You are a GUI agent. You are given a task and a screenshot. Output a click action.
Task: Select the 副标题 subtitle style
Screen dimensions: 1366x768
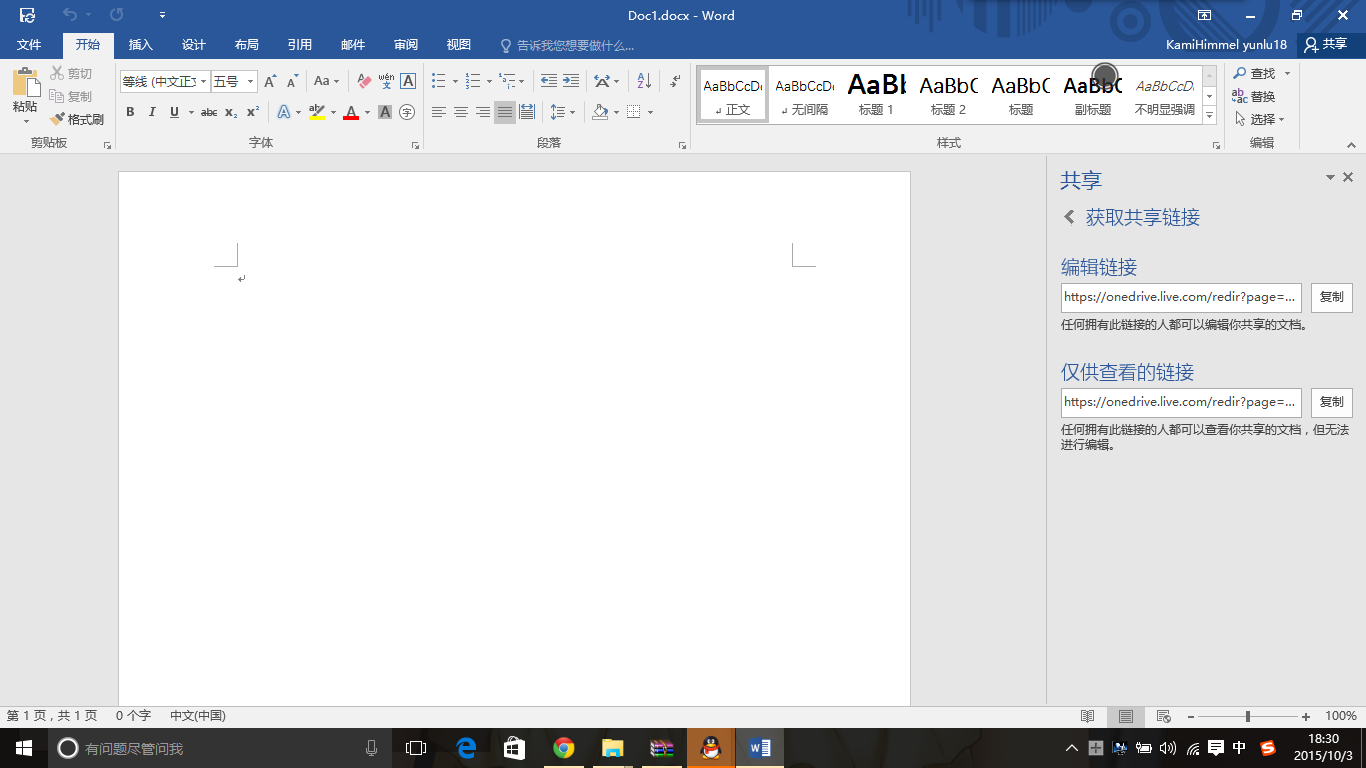[1093, 95]
